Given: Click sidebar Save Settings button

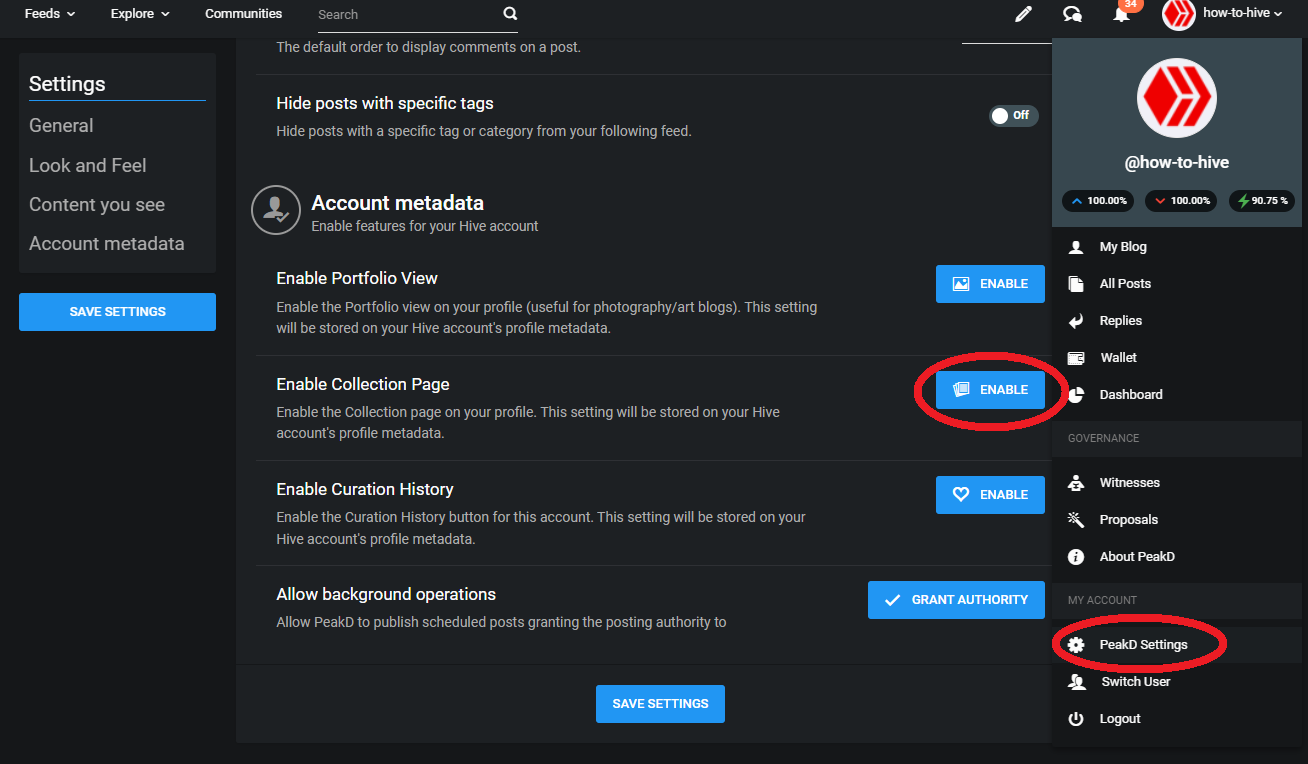Looking at the screenshot, I should [117, 312].
